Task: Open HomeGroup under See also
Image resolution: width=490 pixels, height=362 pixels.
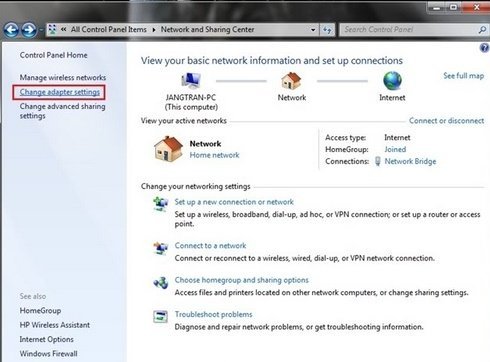Action: [40, 311]
